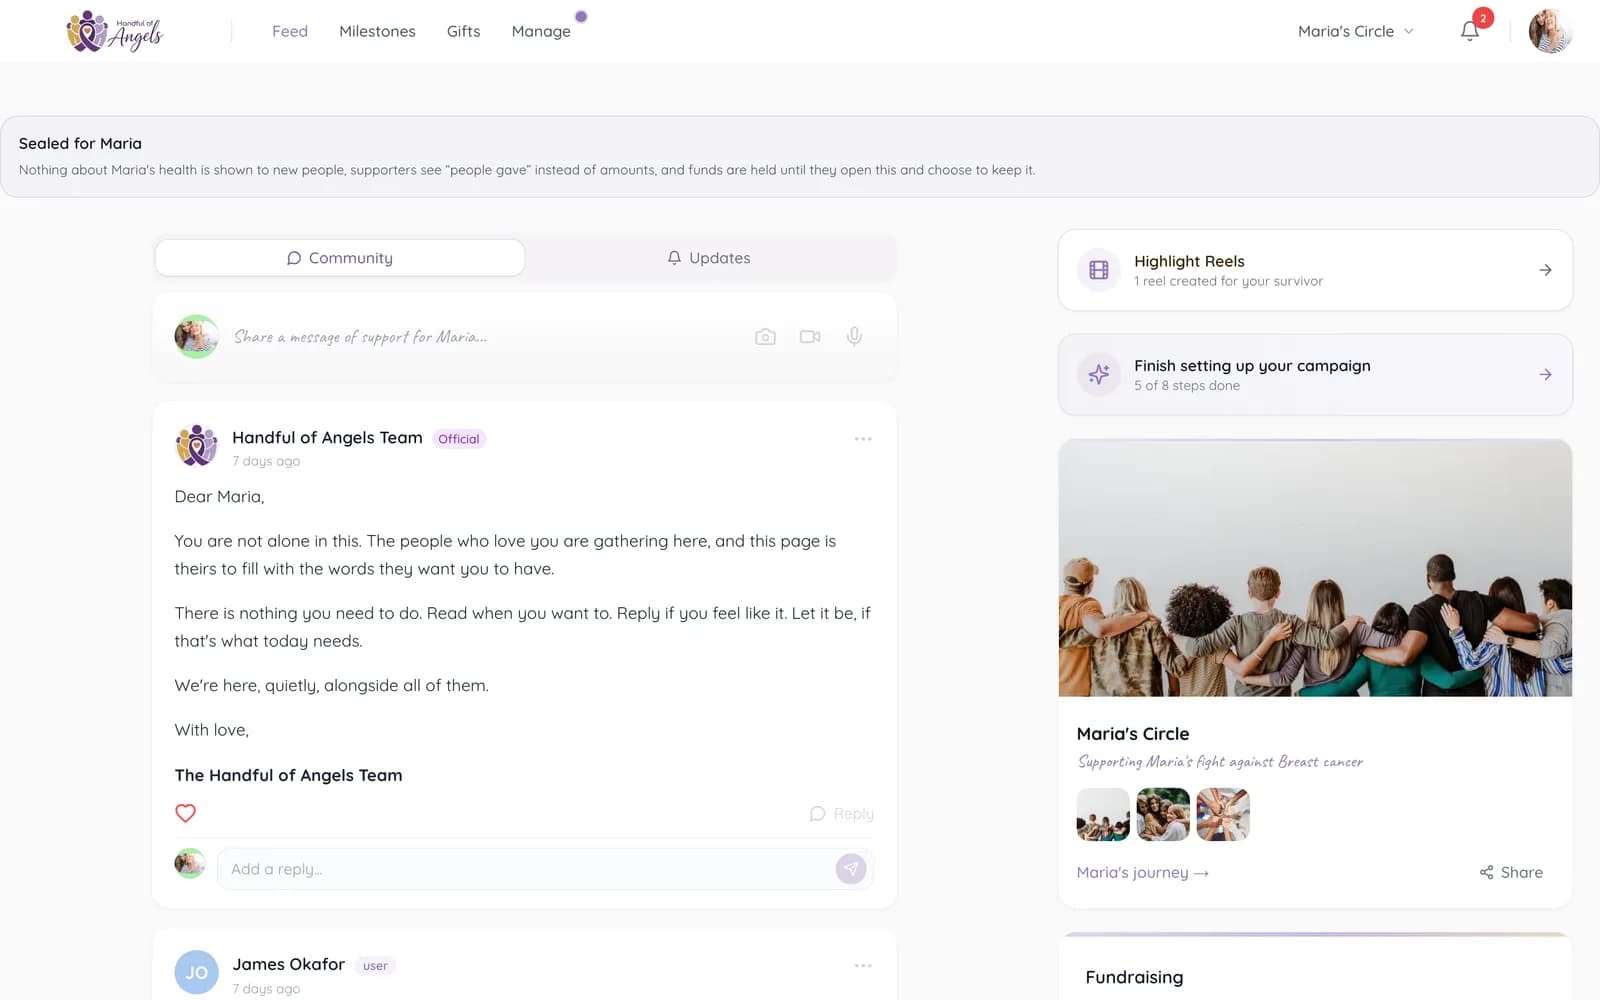1600x1000 pixels.
Task: Open the user profile avatar menu
Action: click(1550, 31)
